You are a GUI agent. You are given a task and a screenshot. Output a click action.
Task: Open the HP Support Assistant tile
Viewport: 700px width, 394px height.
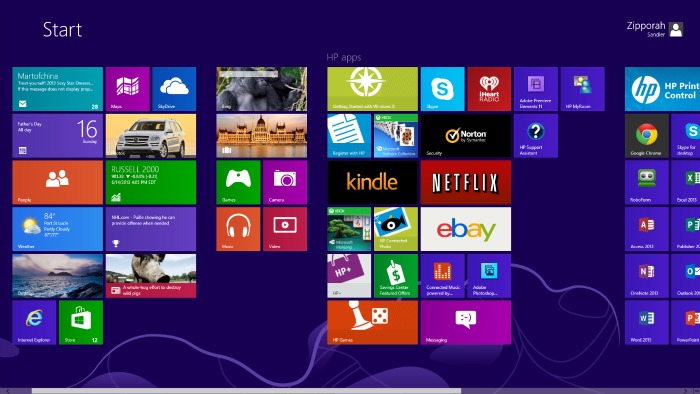(536, 136)
